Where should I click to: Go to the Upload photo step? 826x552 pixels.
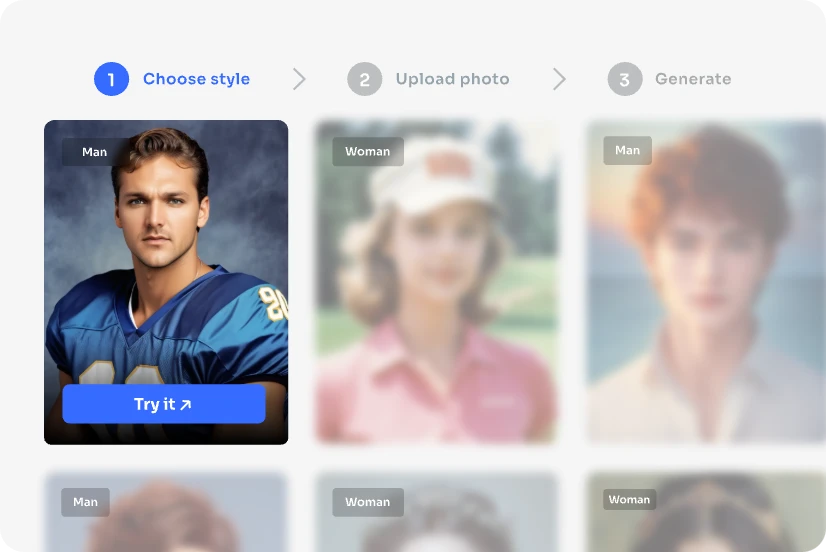(x=453, y=79)
